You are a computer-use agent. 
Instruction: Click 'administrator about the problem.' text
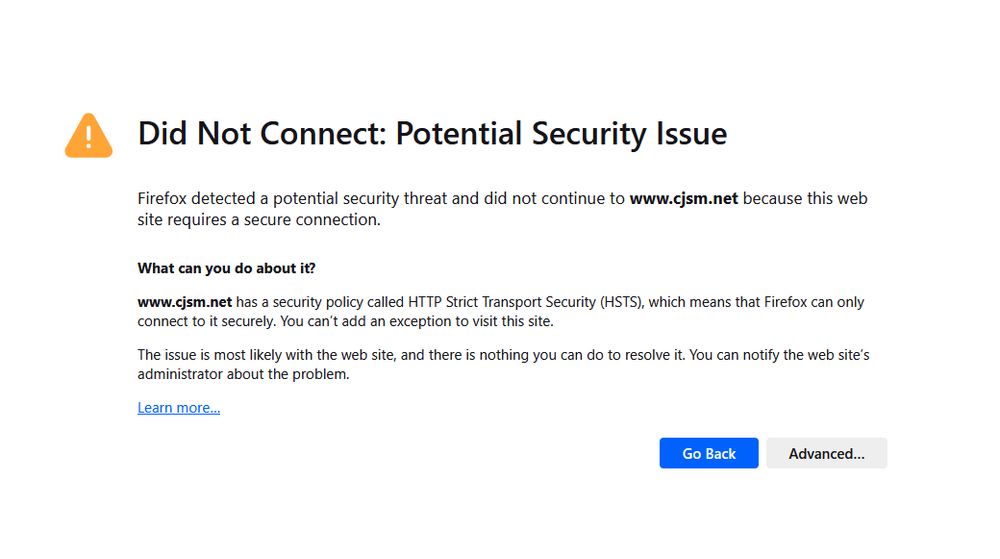[243, 374]
